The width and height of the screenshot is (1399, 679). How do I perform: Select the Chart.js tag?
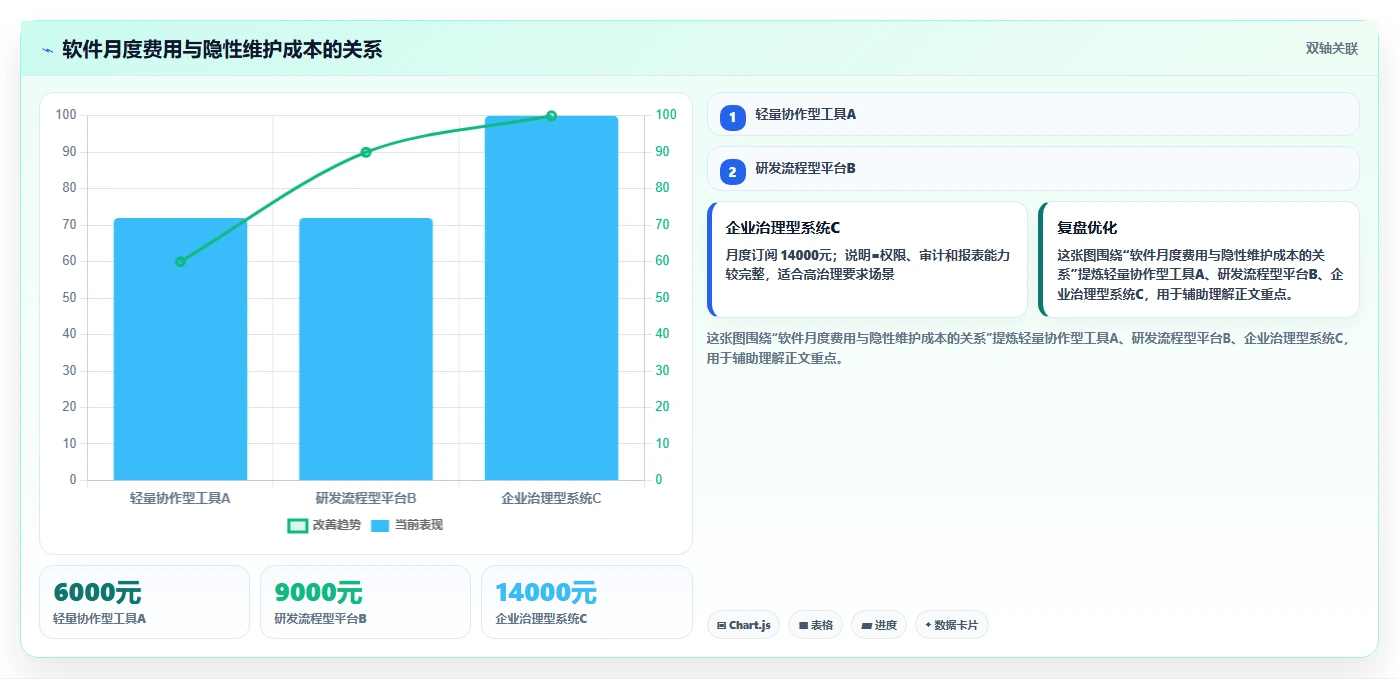(743, 625)
